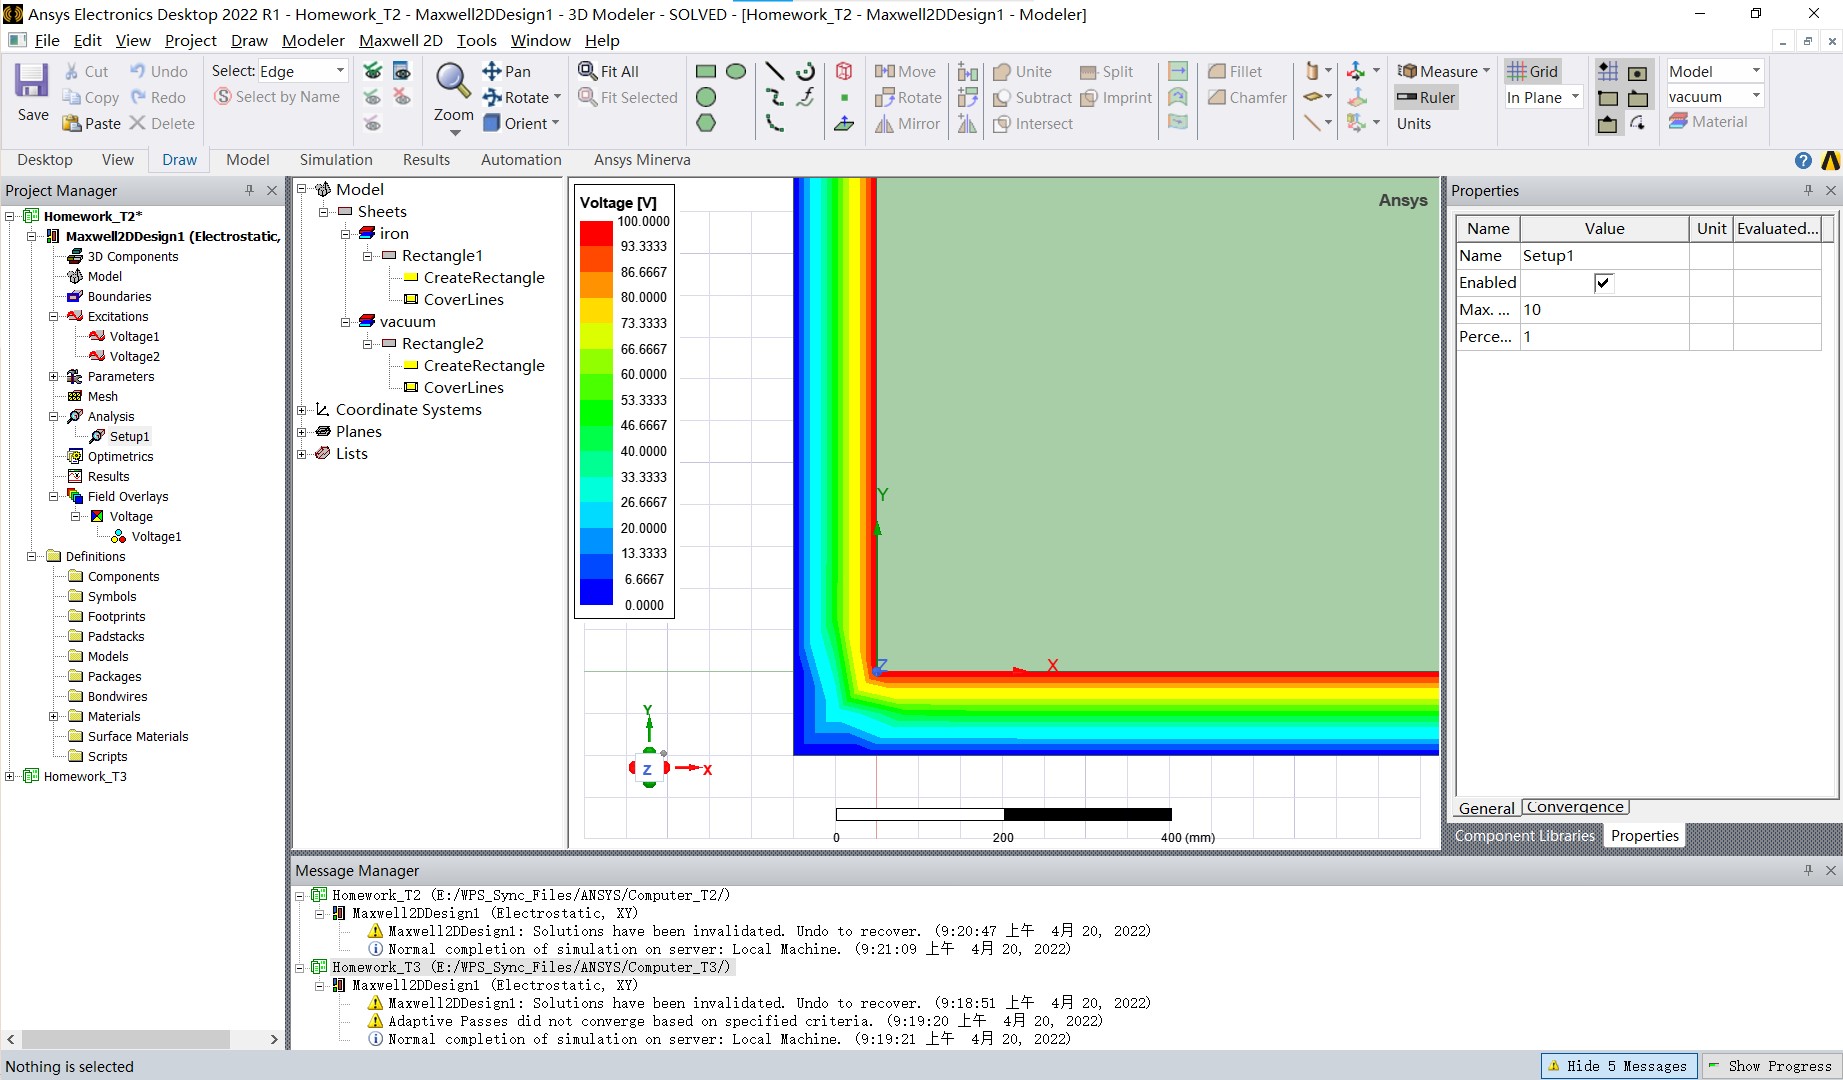The image size is (1843, 1080).
Task: Pin the Project Manager panel
Action: (249, 190)
